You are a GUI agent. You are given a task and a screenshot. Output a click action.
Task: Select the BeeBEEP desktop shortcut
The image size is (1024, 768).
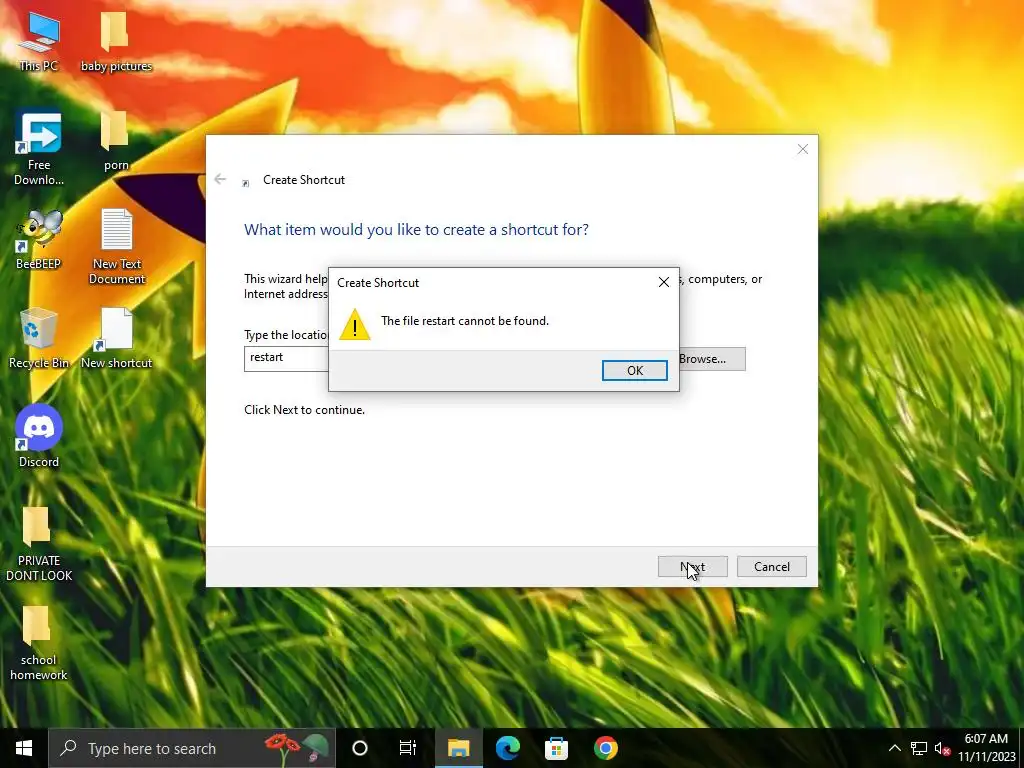coord(39,240)
